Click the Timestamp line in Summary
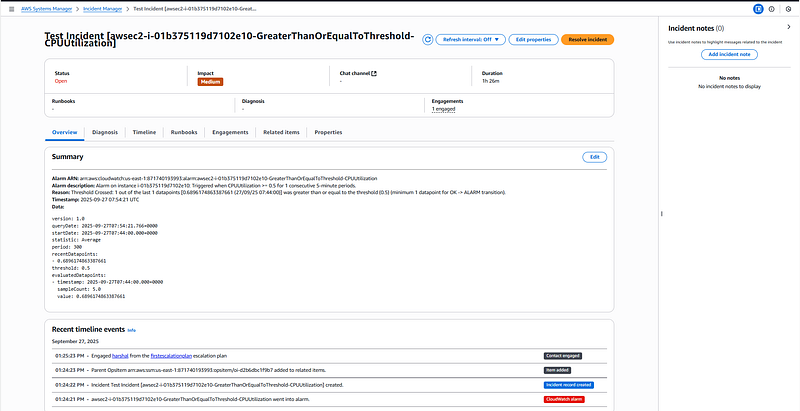 (95, 199)
